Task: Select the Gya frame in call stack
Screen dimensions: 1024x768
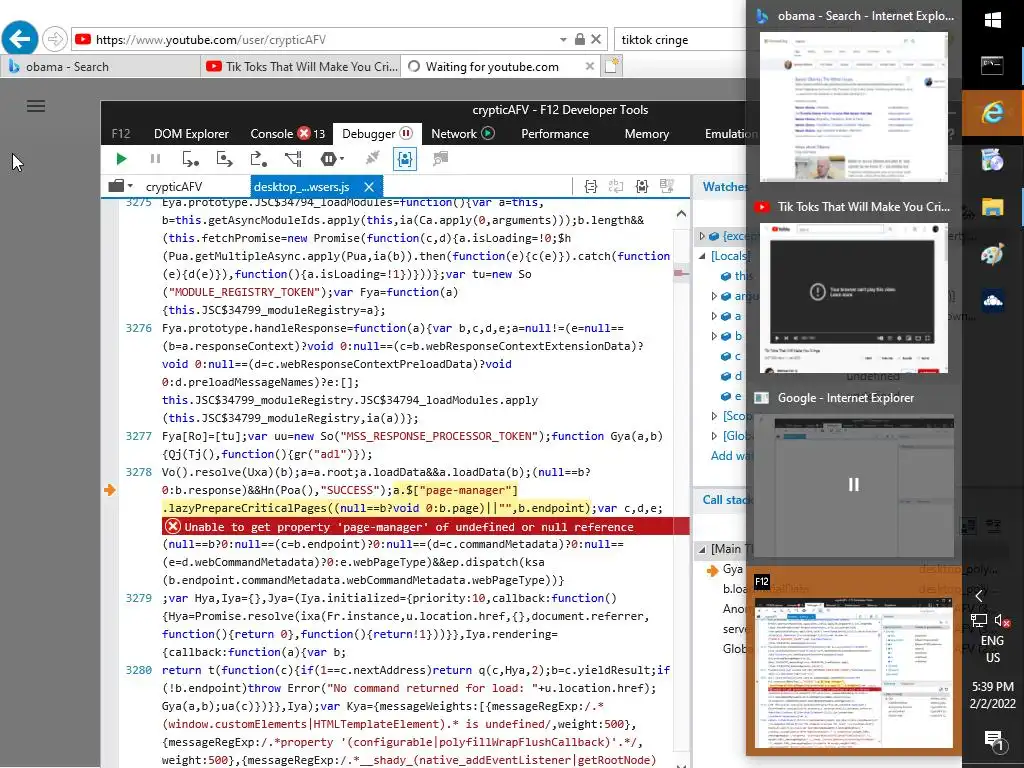Action: [732, 569]
